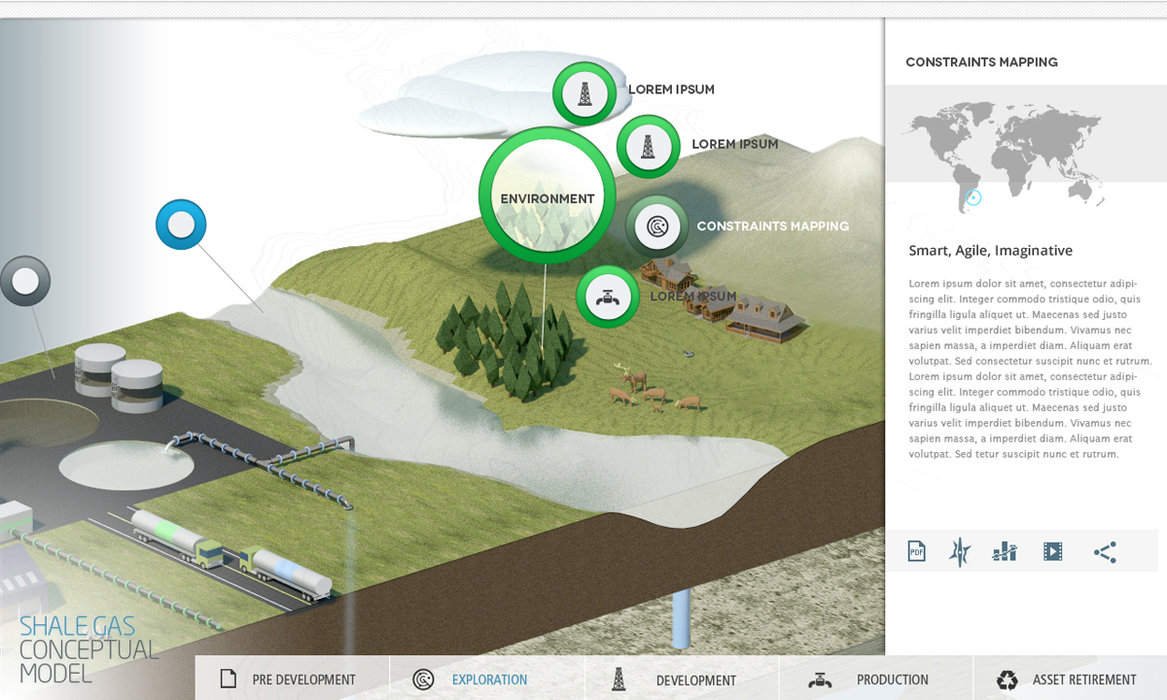Click the share icon

[1104, 551]
